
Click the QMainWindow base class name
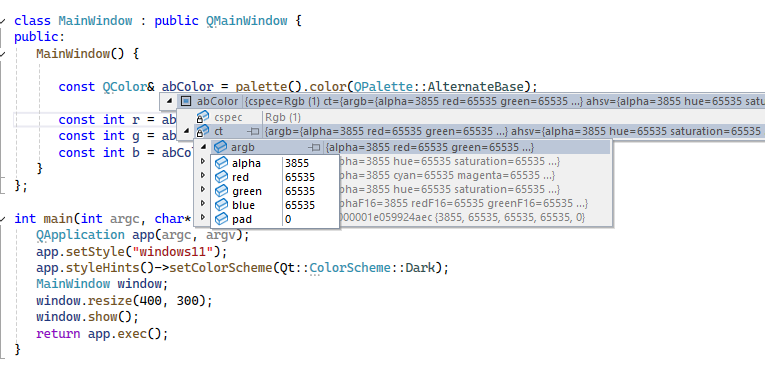click(246, 21)
